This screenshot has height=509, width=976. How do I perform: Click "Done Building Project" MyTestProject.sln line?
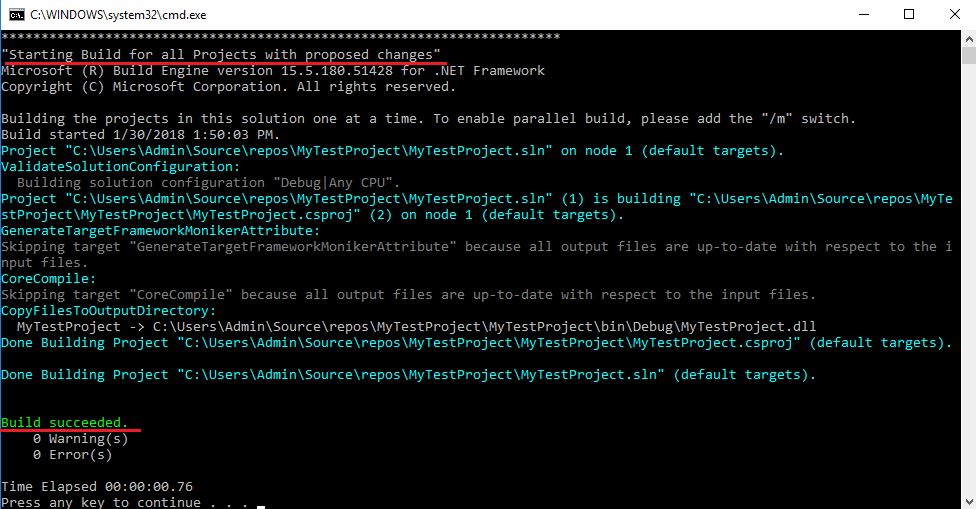[x=408, y=375]
